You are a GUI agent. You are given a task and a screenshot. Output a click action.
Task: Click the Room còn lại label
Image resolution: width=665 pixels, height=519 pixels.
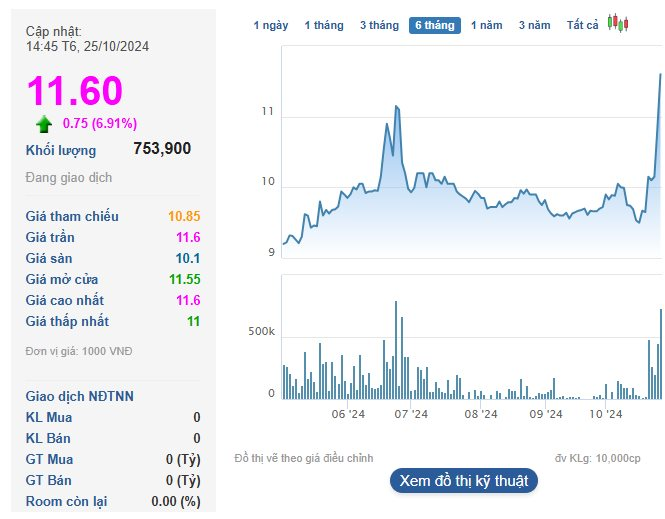pos(67,501)
